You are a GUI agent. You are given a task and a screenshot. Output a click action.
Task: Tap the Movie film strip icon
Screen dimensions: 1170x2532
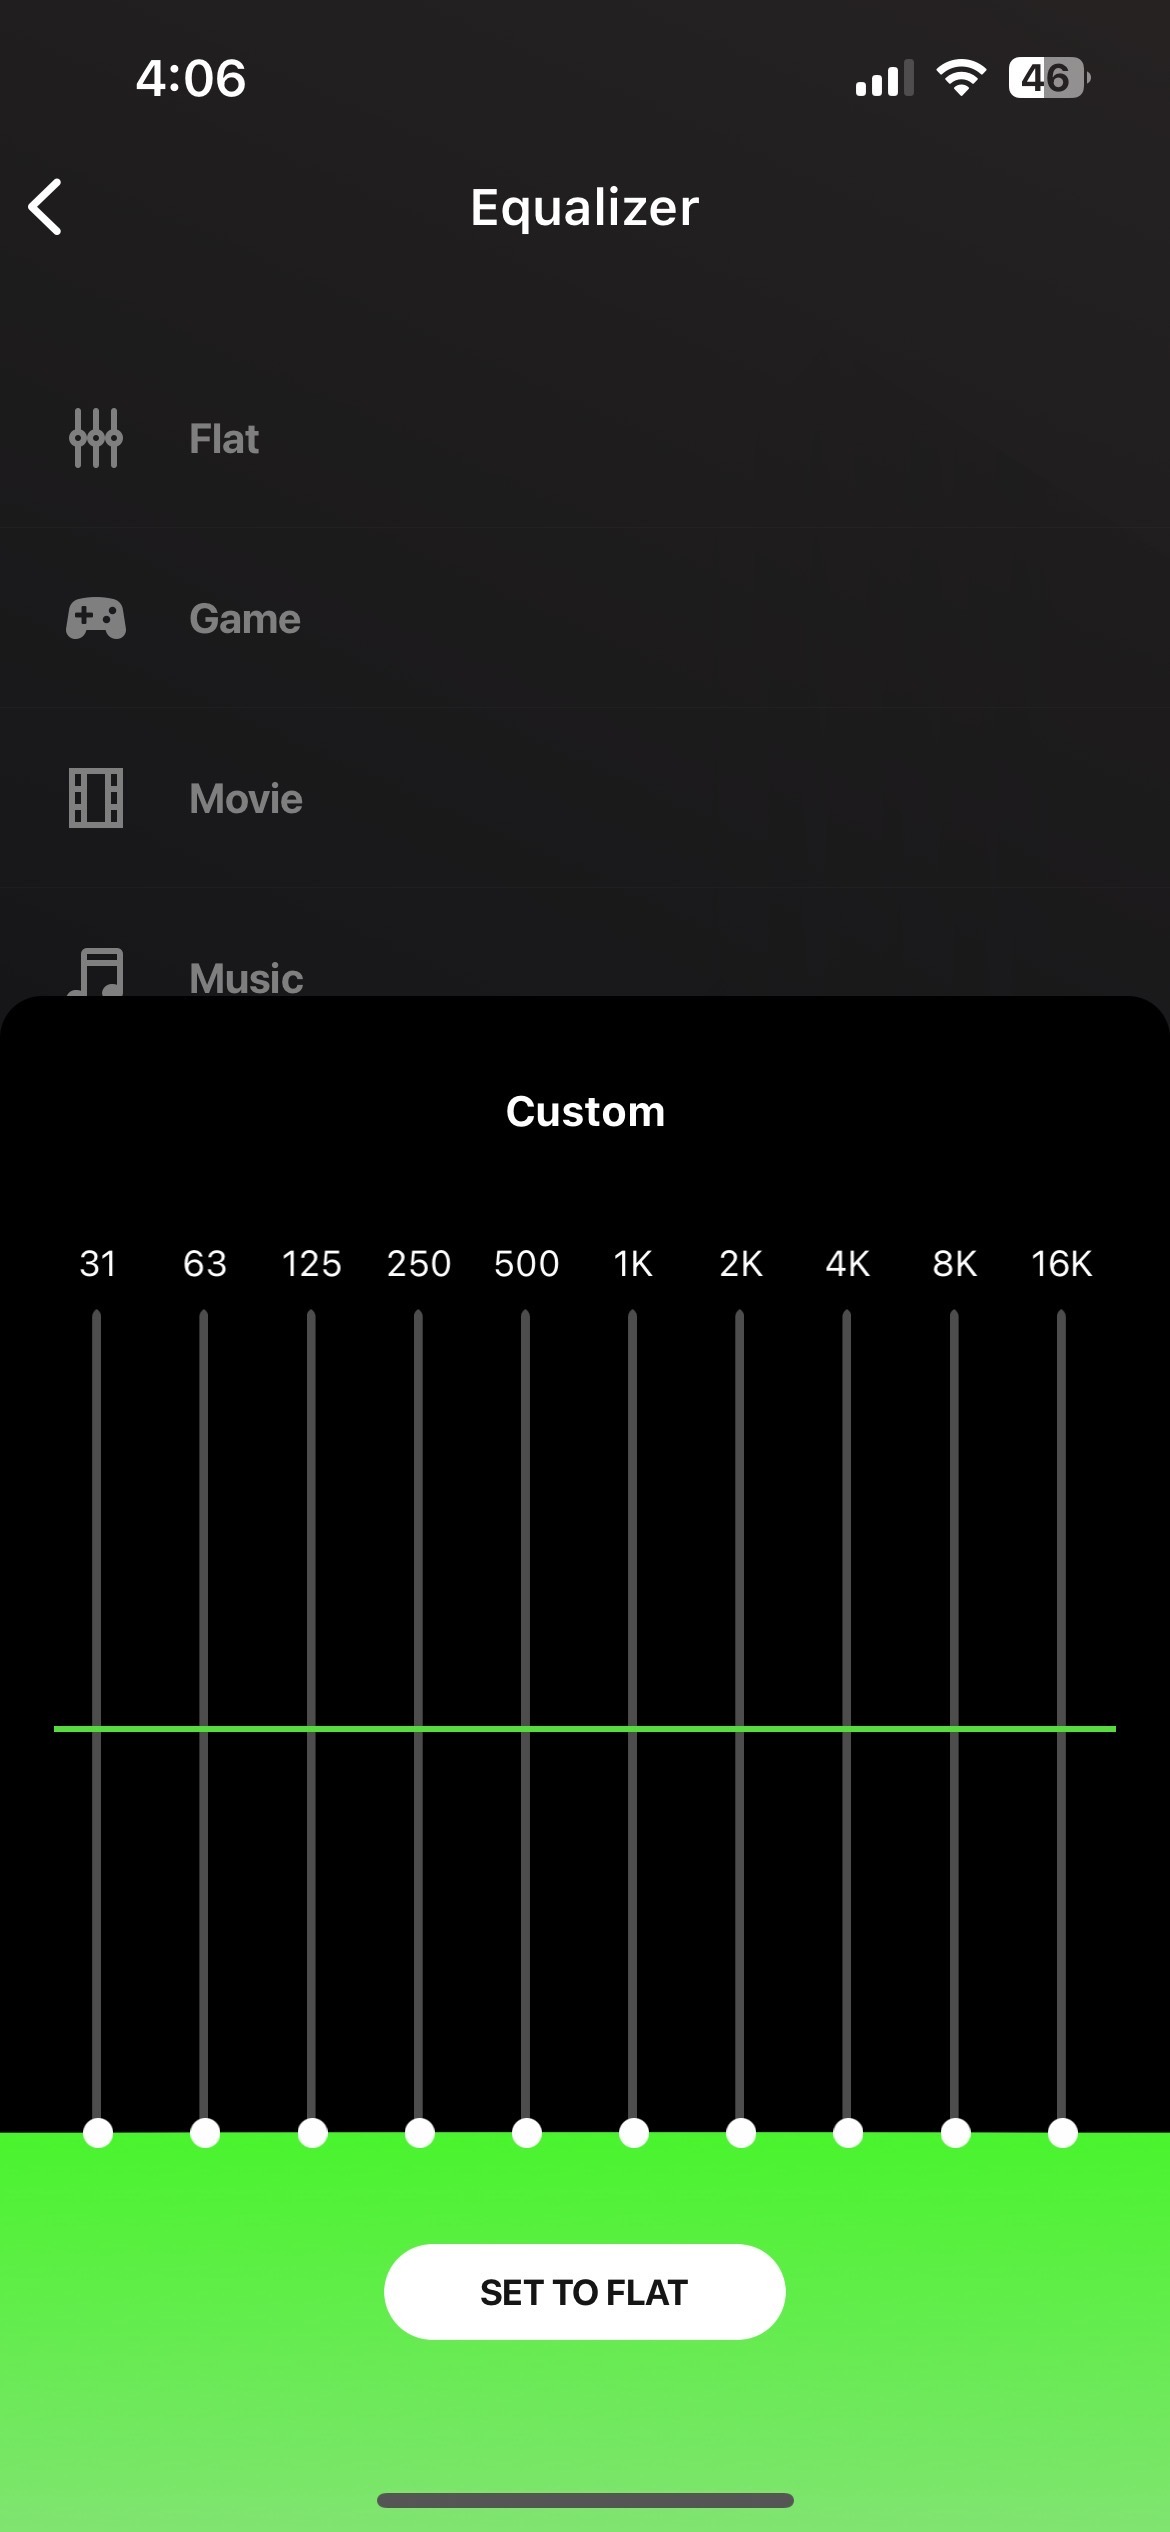coord(96,798)
